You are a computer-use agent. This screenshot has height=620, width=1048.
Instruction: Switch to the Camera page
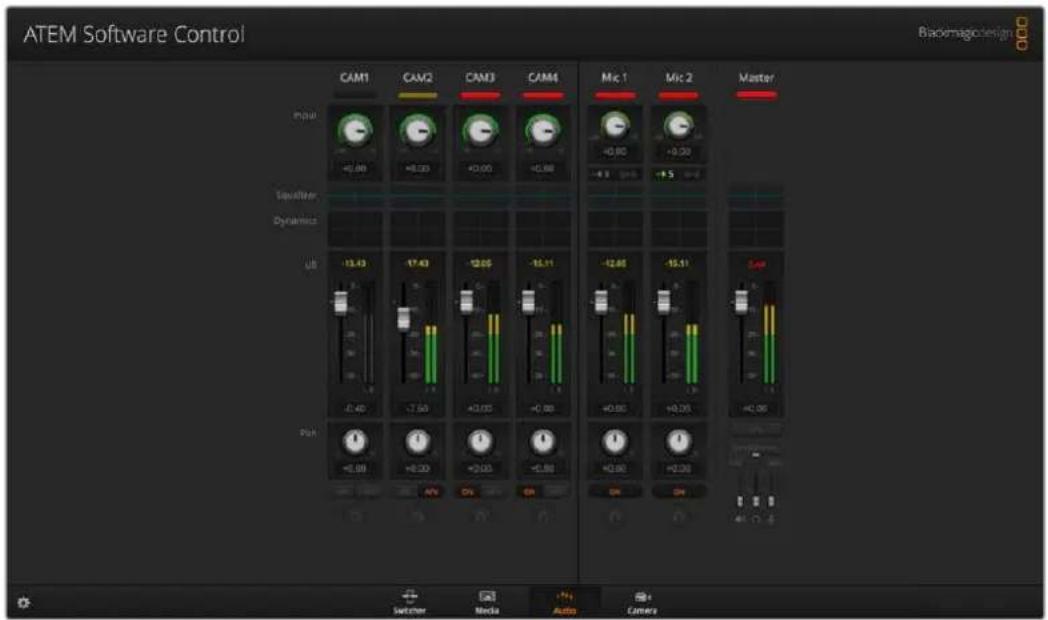coord(642,602)
